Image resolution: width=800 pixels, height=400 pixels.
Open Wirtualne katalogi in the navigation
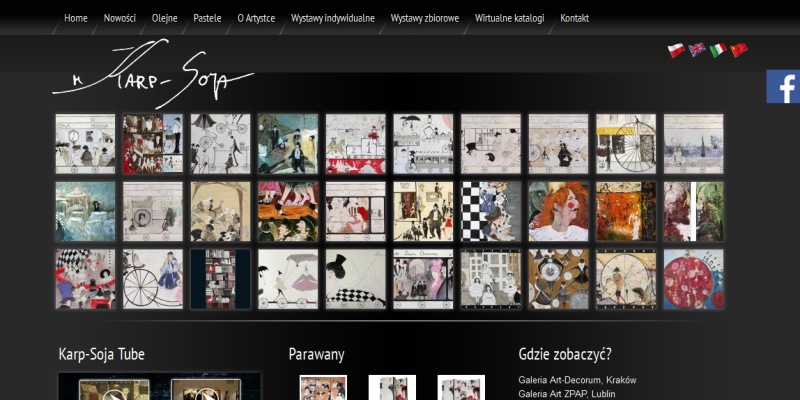tap(510, 18)
